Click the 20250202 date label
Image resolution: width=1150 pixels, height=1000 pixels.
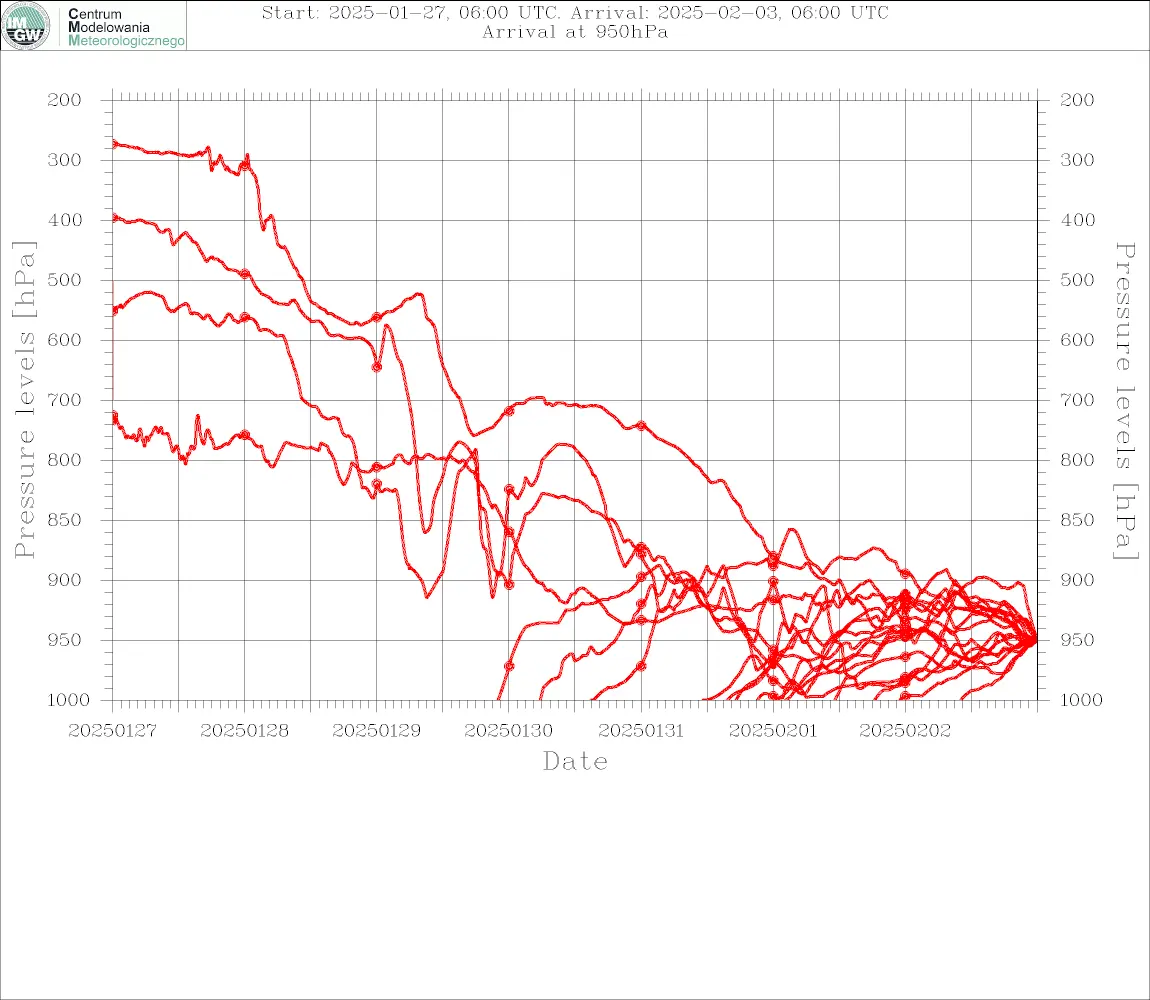pos(905,731)
